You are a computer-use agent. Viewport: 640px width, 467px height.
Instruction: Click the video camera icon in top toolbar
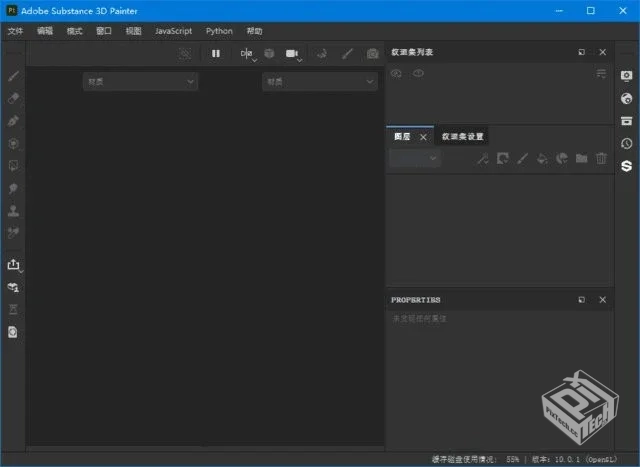pyautogui.click(x=291, y=53)
